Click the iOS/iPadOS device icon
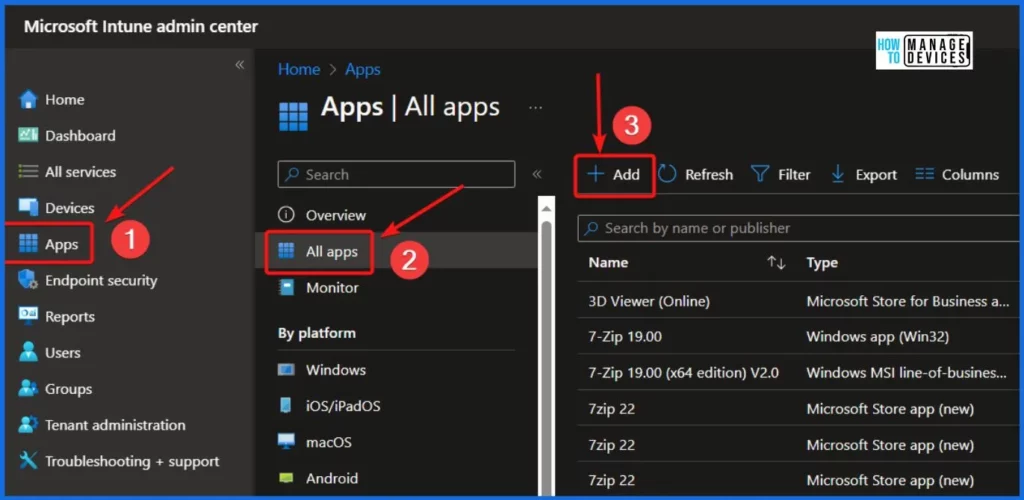The height and width of the screenshot is (500, 1024). (x=286, y=405)
